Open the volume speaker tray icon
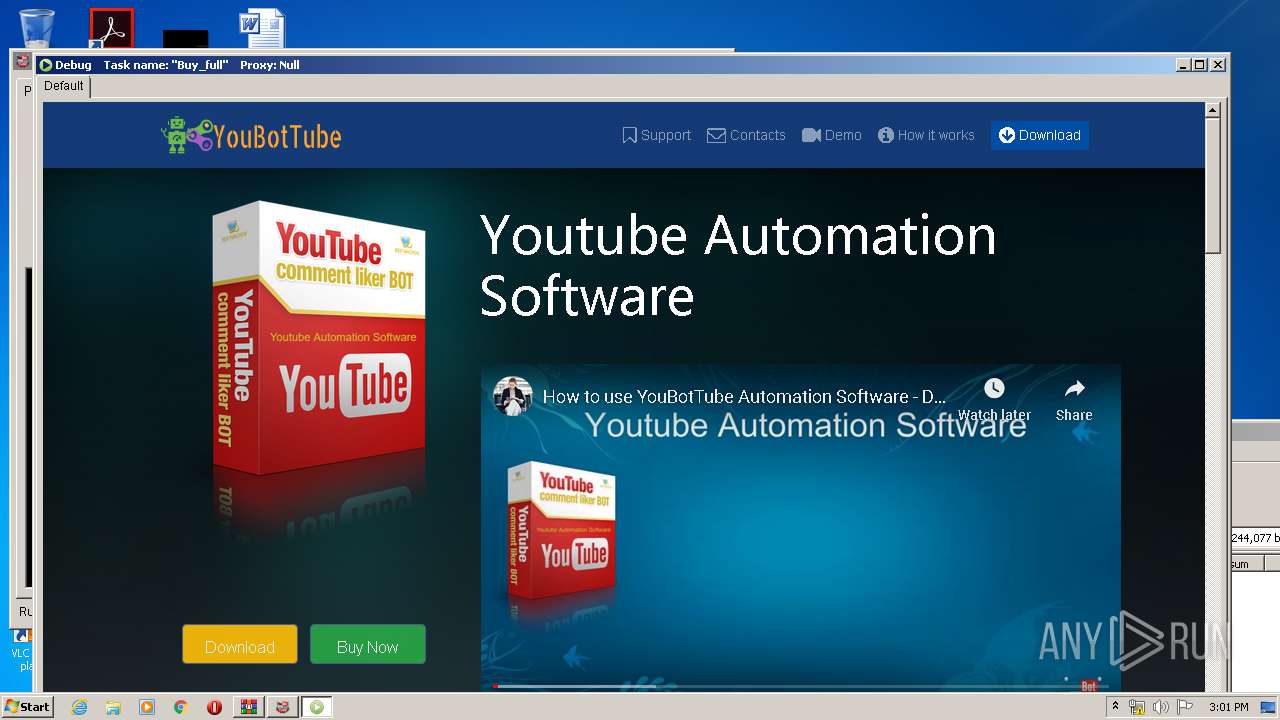 pos(1160,707)
